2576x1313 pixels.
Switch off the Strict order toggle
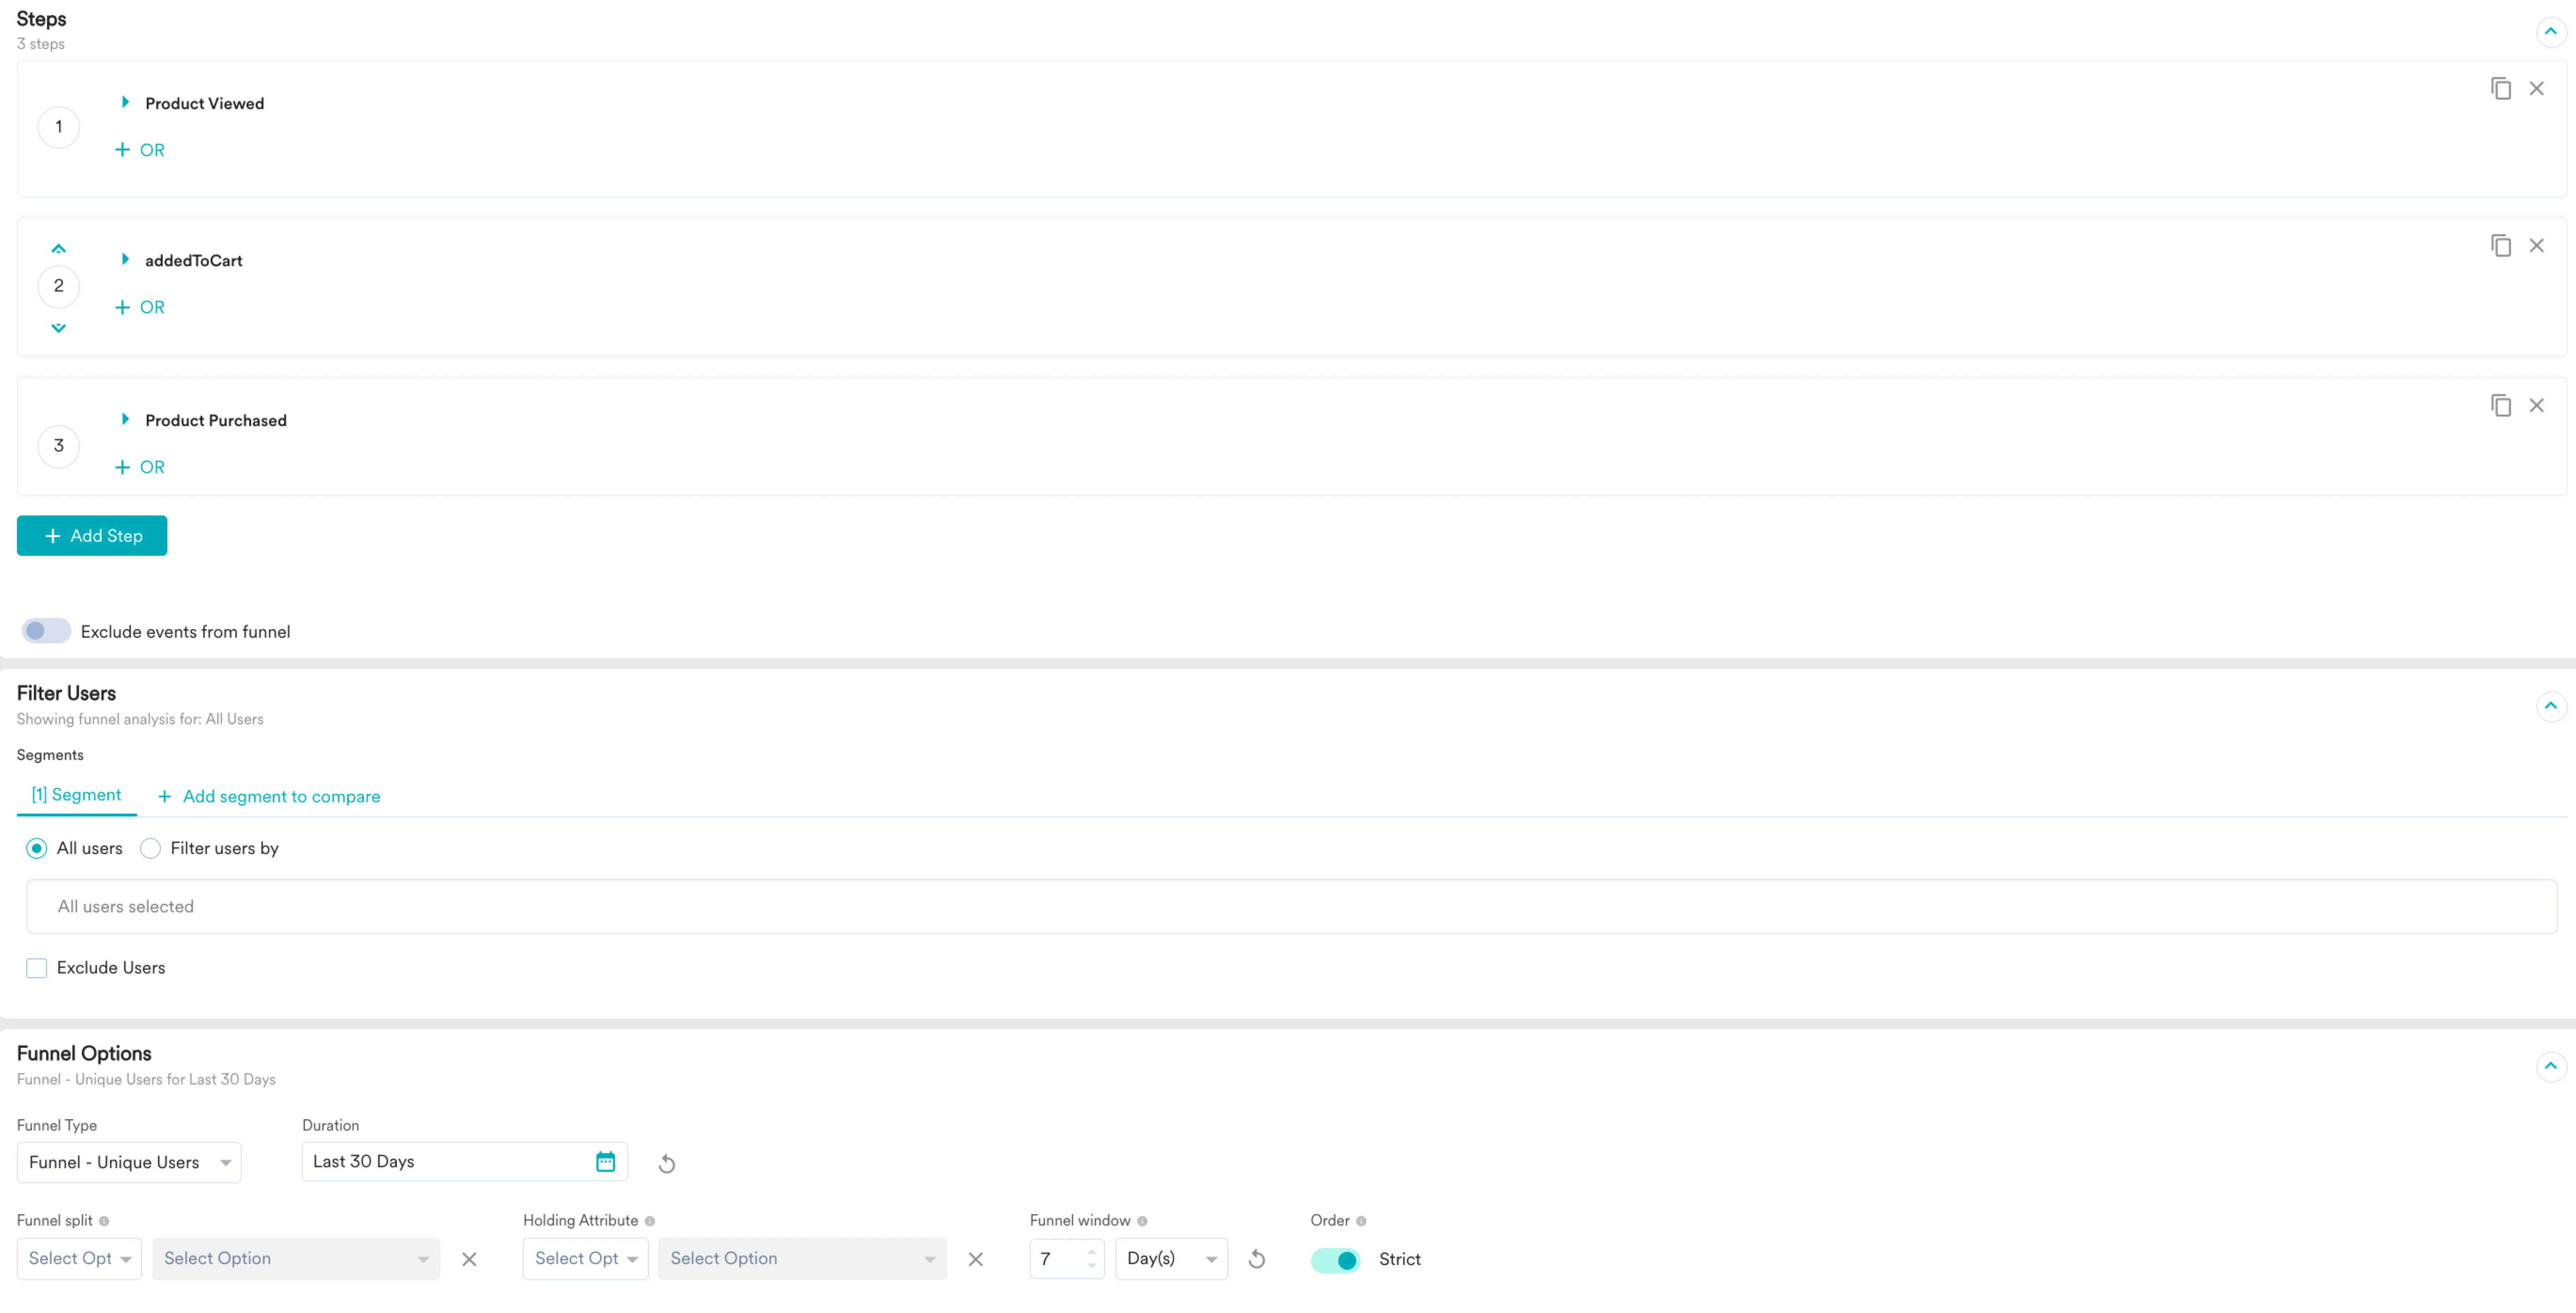click(x=1335, y=1260)
